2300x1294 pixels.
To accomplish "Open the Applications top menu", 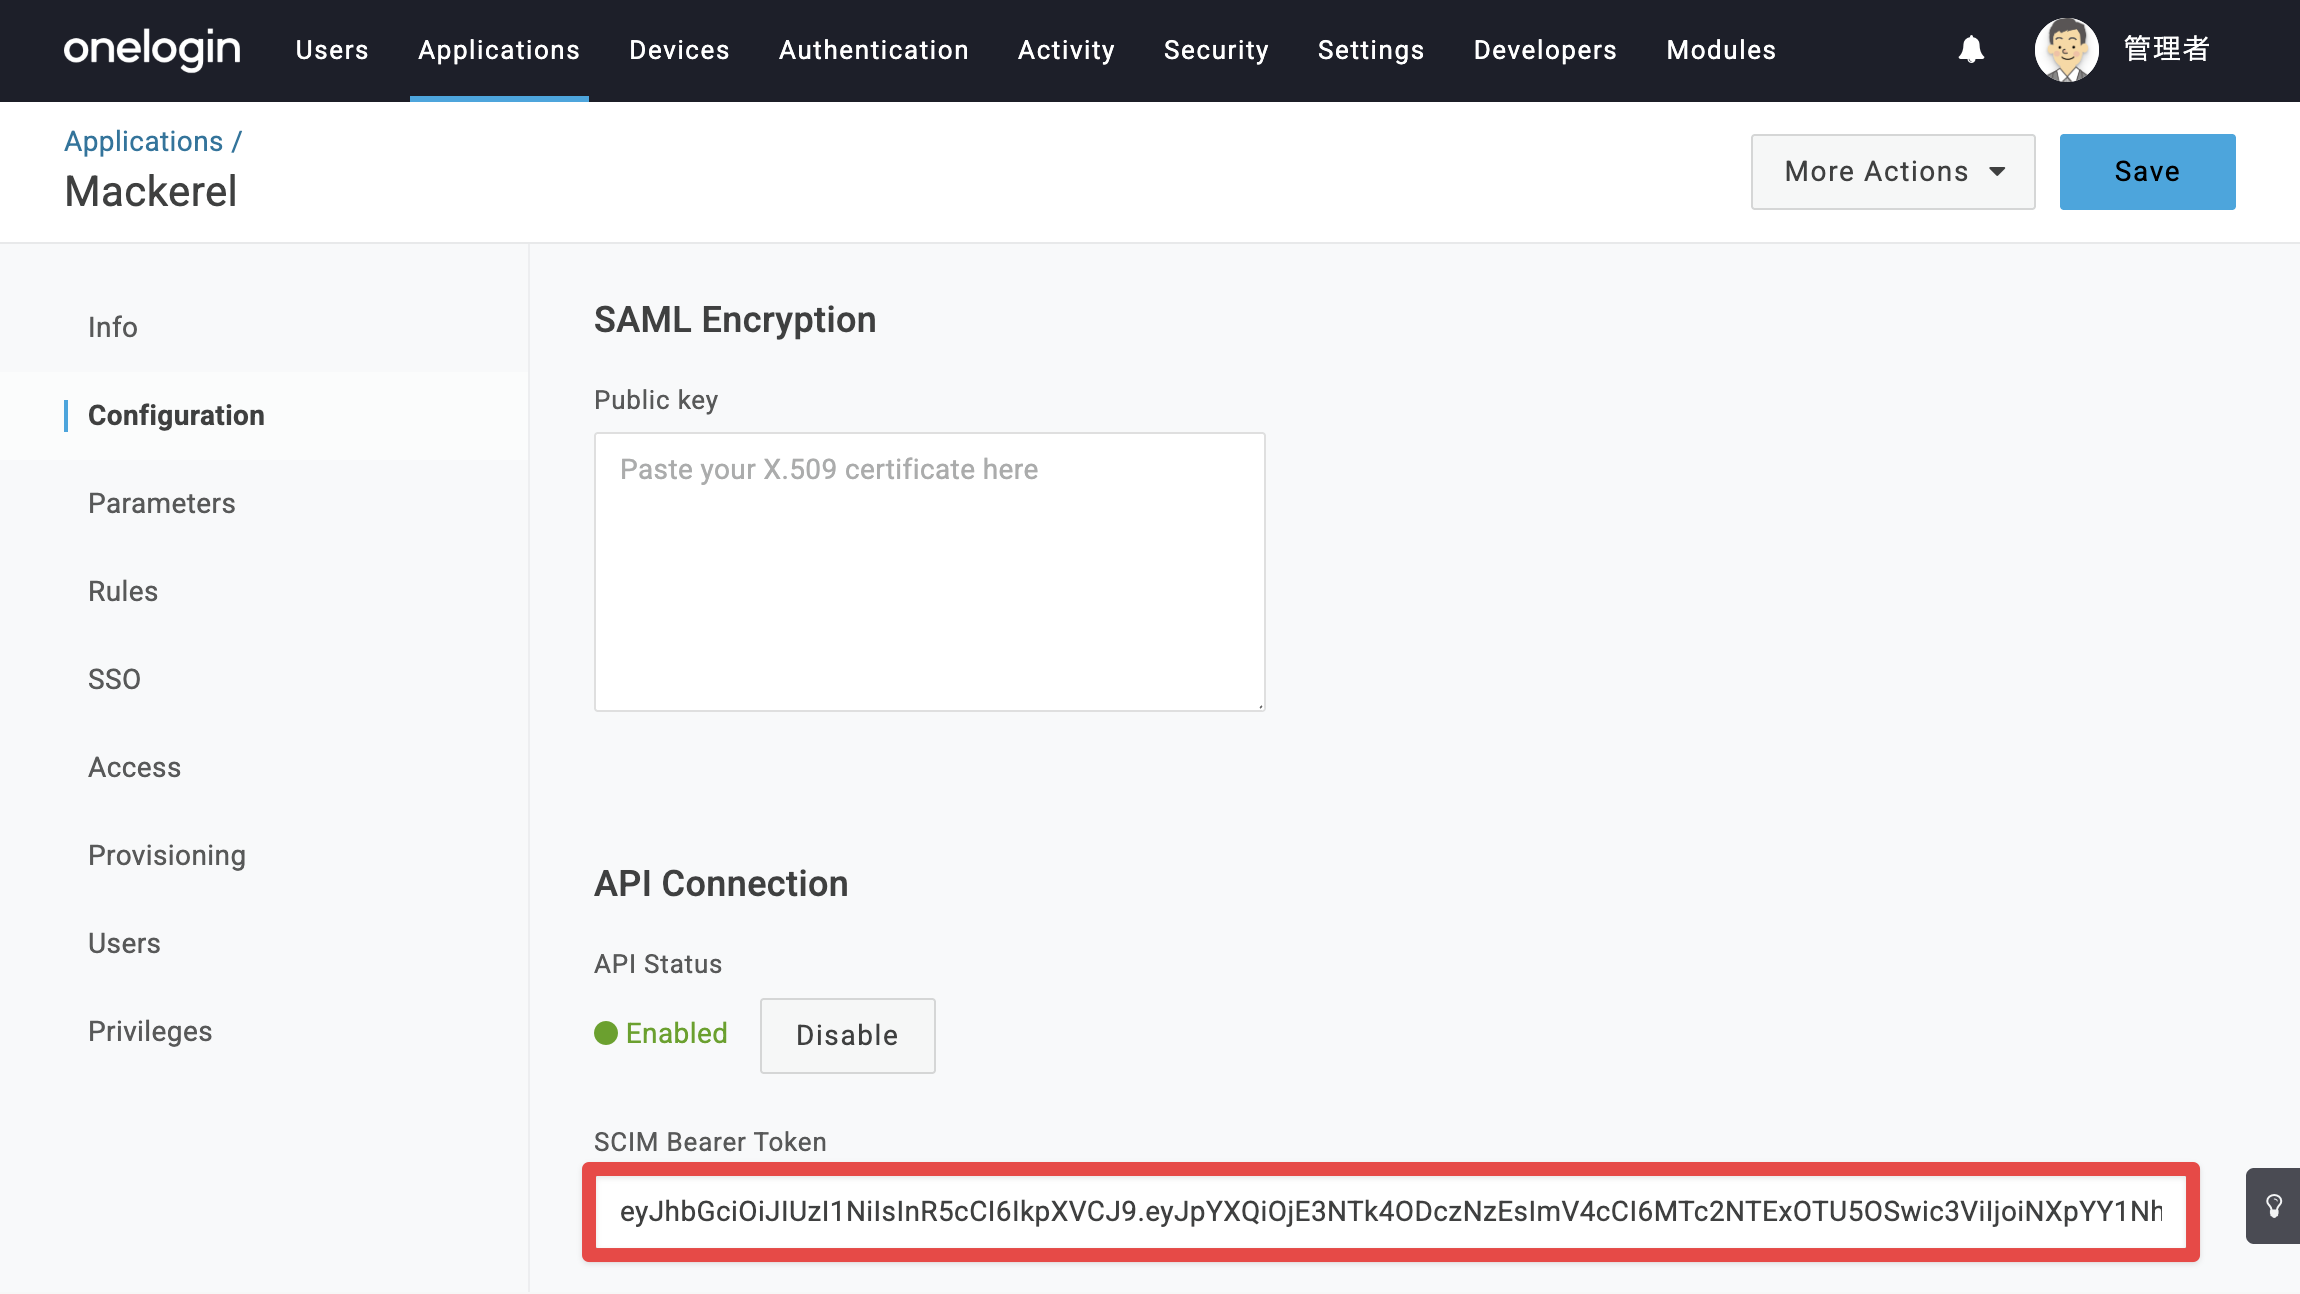I will (499, 50).
